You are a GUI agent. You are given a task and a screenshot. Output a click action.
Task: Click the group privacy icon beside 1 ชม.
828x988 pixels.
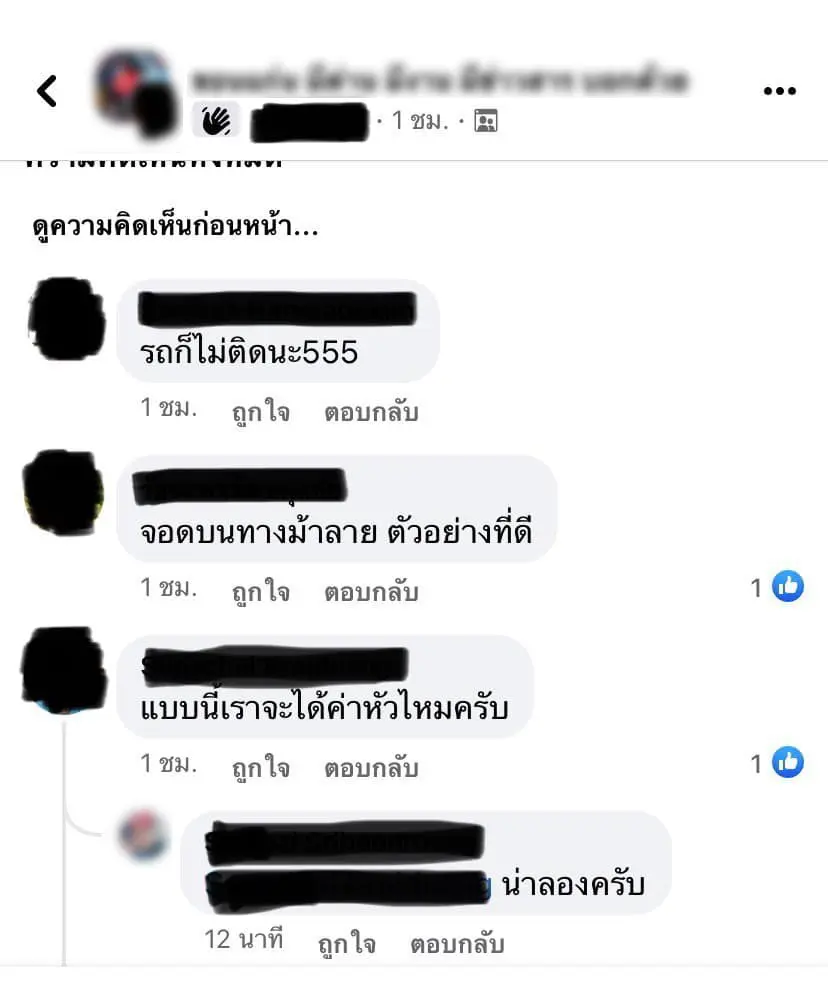pyautogui.click(x=485, y=120)
